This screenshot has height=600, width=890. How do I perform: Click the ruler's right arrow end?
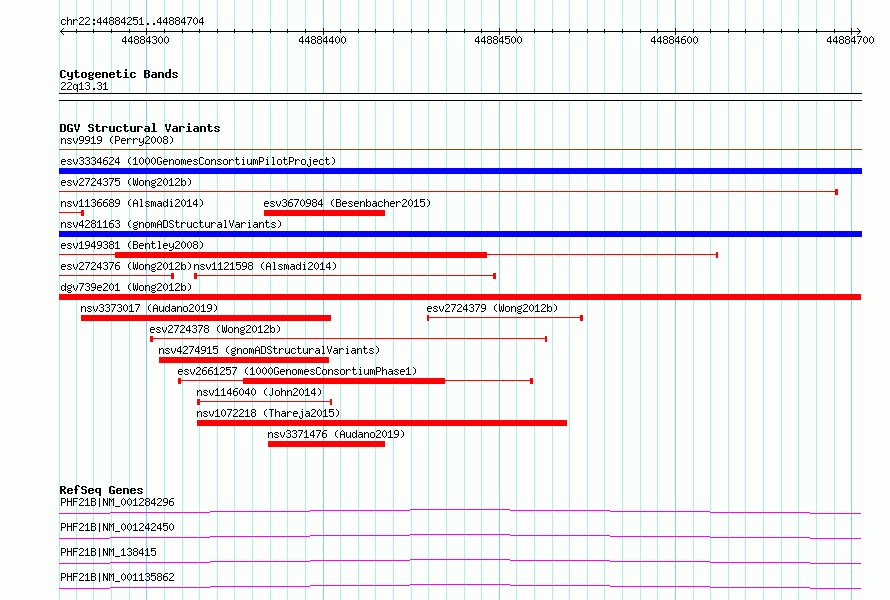(x=858, y=32)
